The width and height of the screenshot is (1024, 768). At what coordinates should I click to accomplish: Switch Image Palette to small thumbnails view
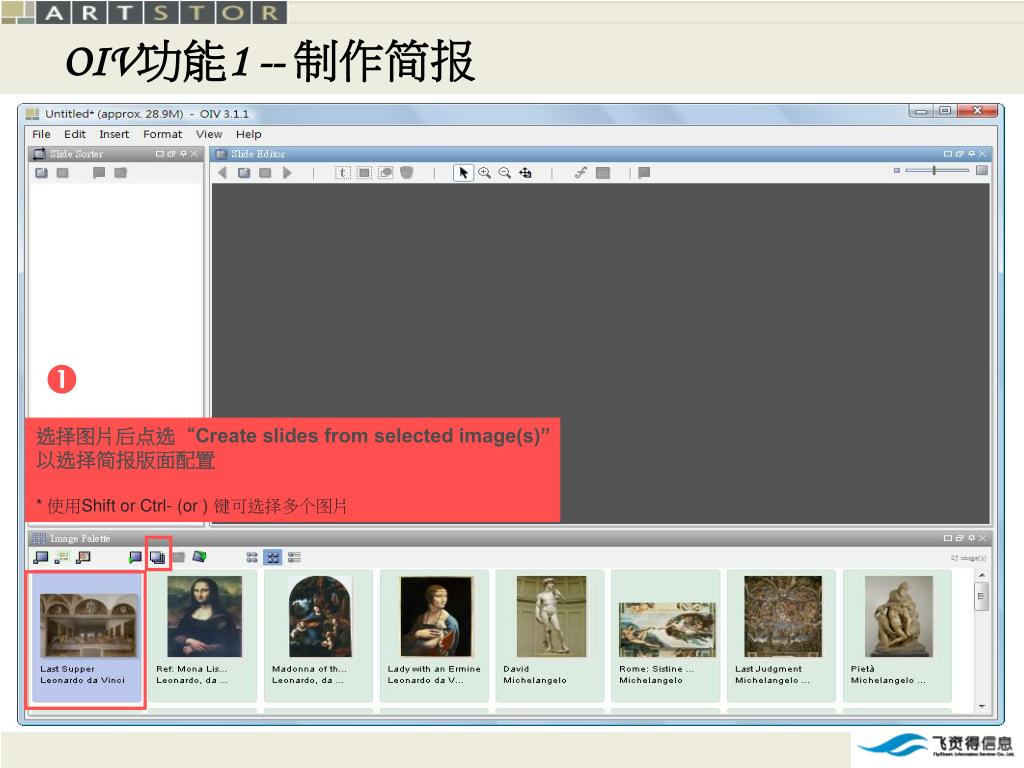[252, 557]
